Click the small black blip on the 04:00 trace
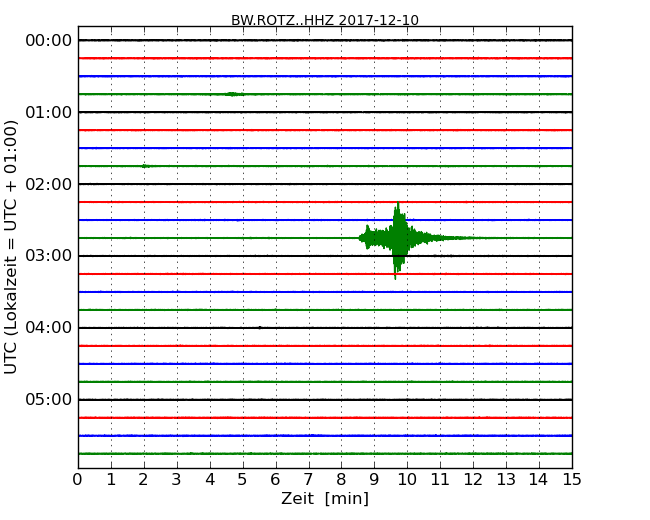Image resolution: width=650 pixels, height=520 pixels. [260, 328]
